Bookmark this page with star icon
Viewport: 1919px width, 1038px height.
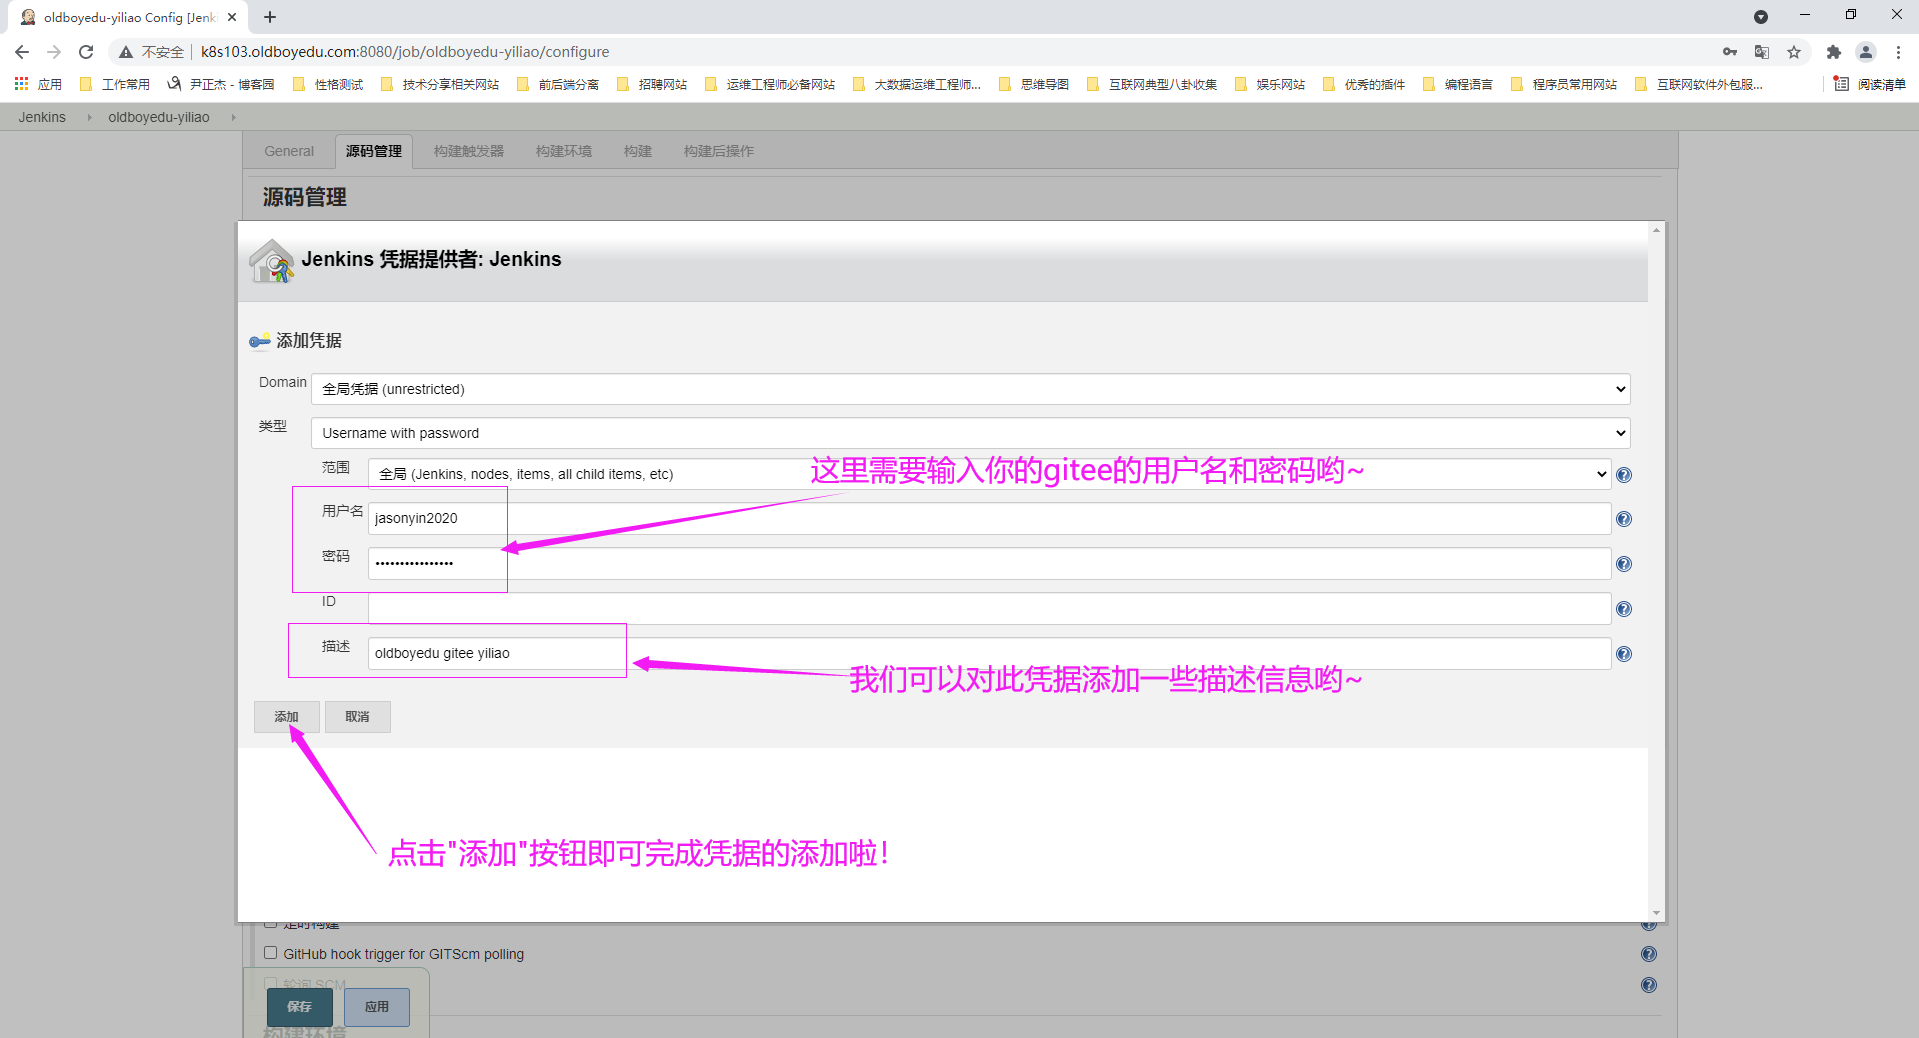click(1794, 52)
